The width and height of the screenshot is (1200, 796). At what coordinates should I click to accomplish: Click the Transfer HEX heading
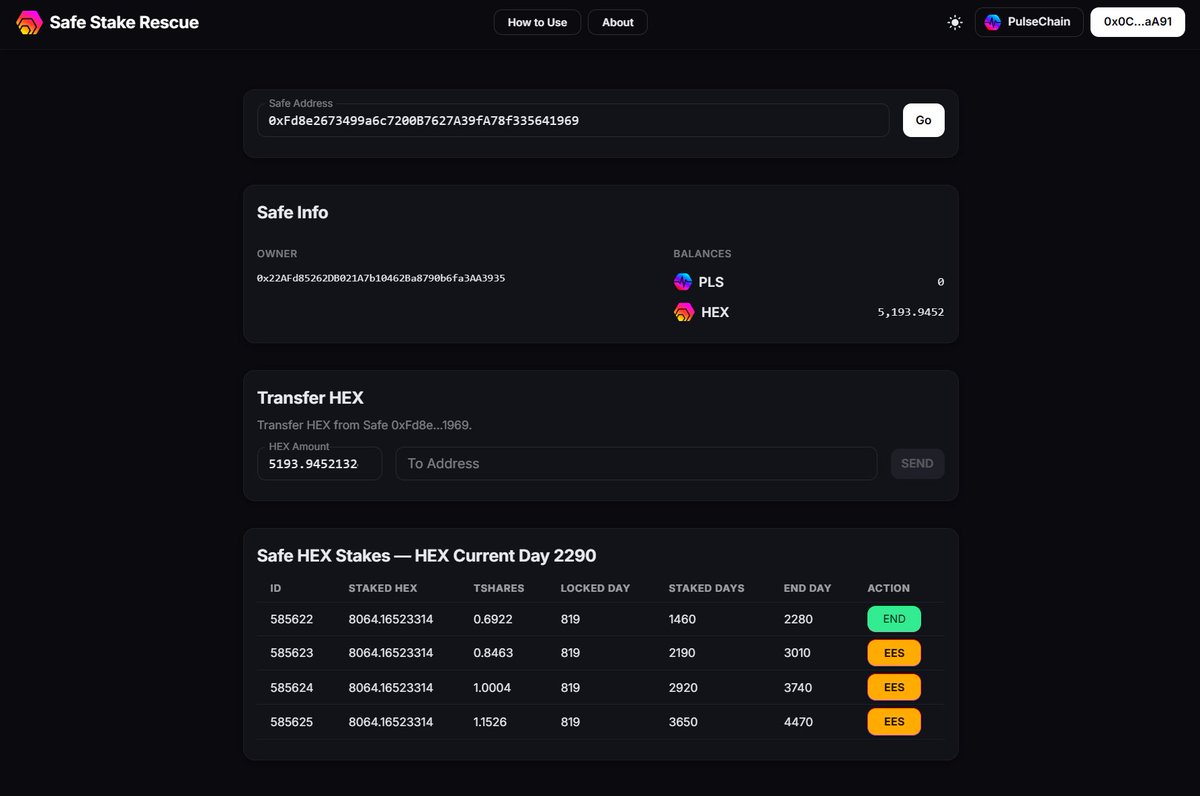point(310,398)
